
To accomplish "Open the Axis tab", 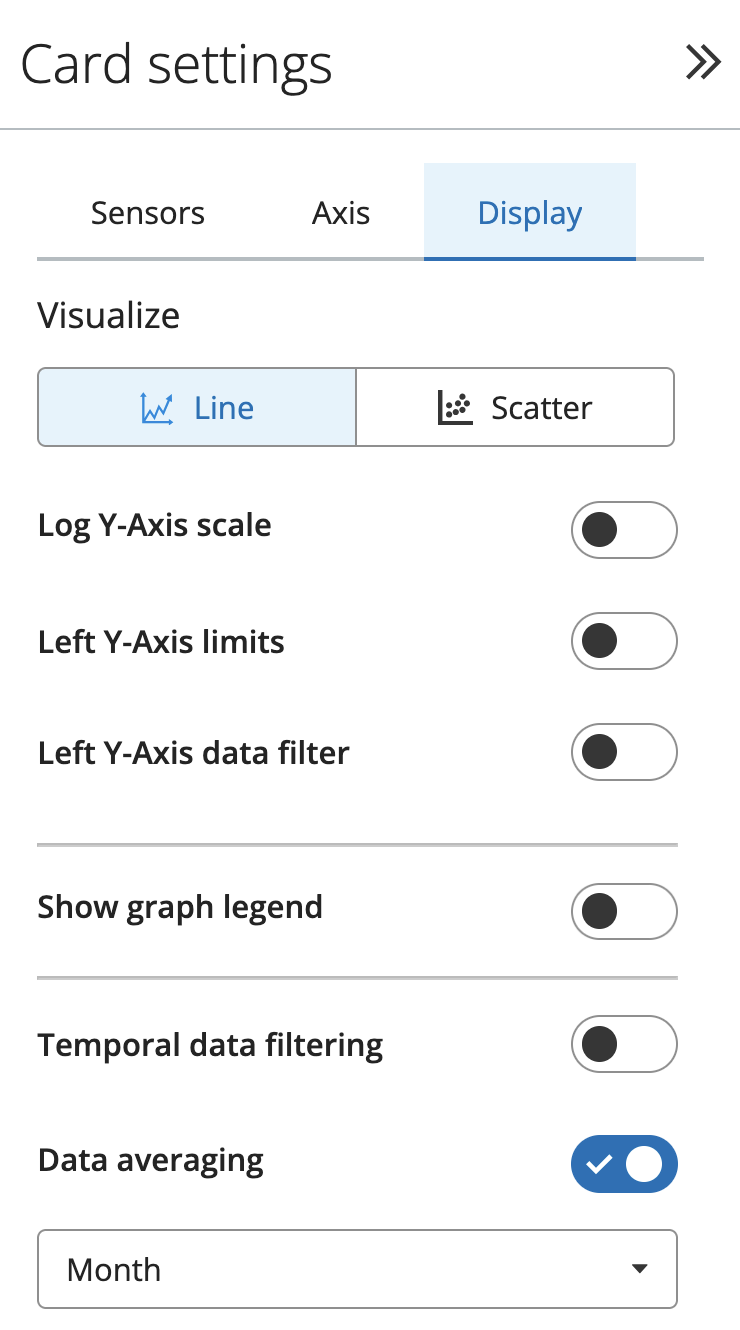I will point(340,212).
